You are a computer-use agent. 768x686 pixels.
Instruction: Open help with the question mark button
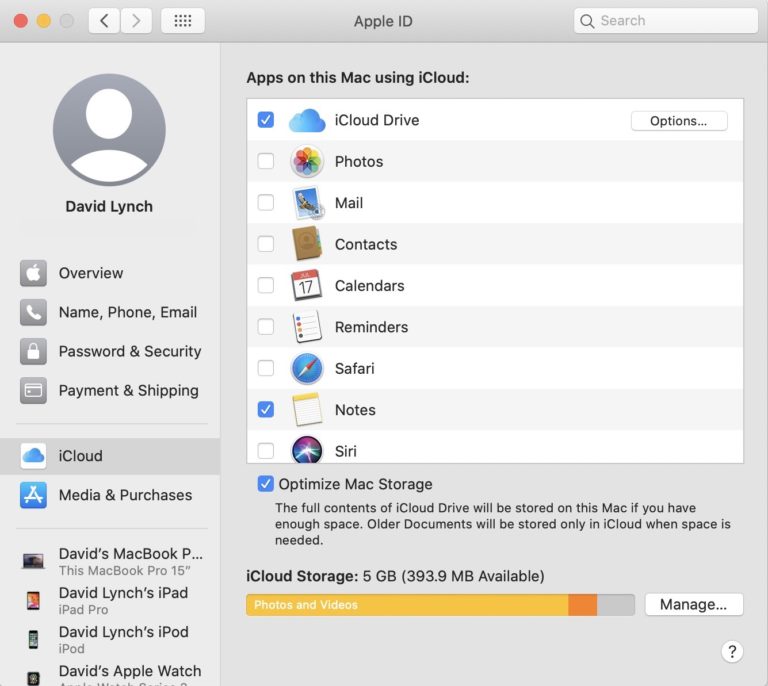pyautogui.click(x=732, y=652)
